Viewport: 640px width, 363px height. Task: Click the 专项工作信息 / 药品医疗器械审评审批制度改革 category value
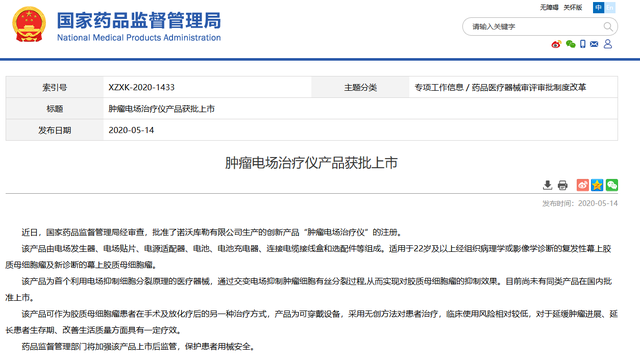pyautogui.click(x=500, y=87)
